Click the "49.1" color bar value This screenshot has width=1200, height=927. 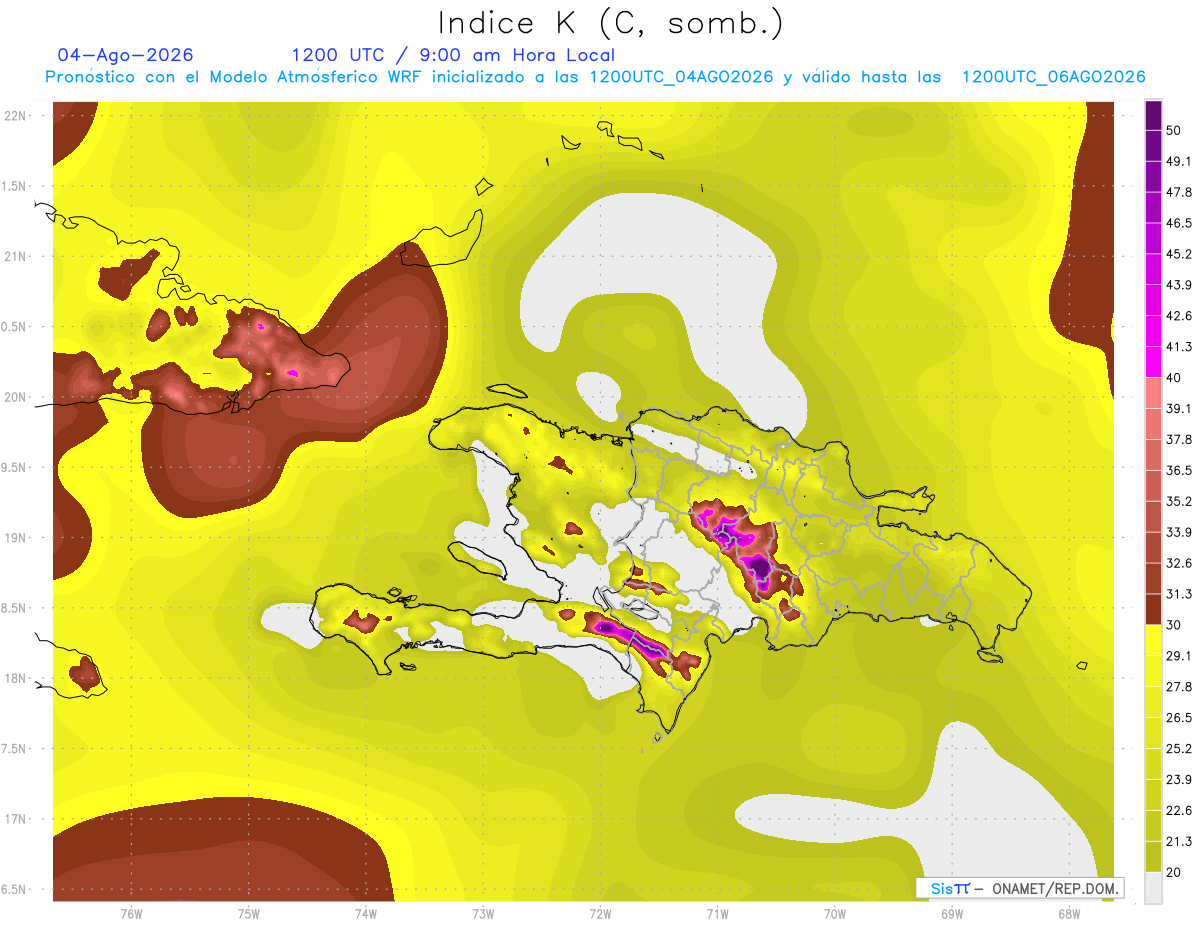1178,161
